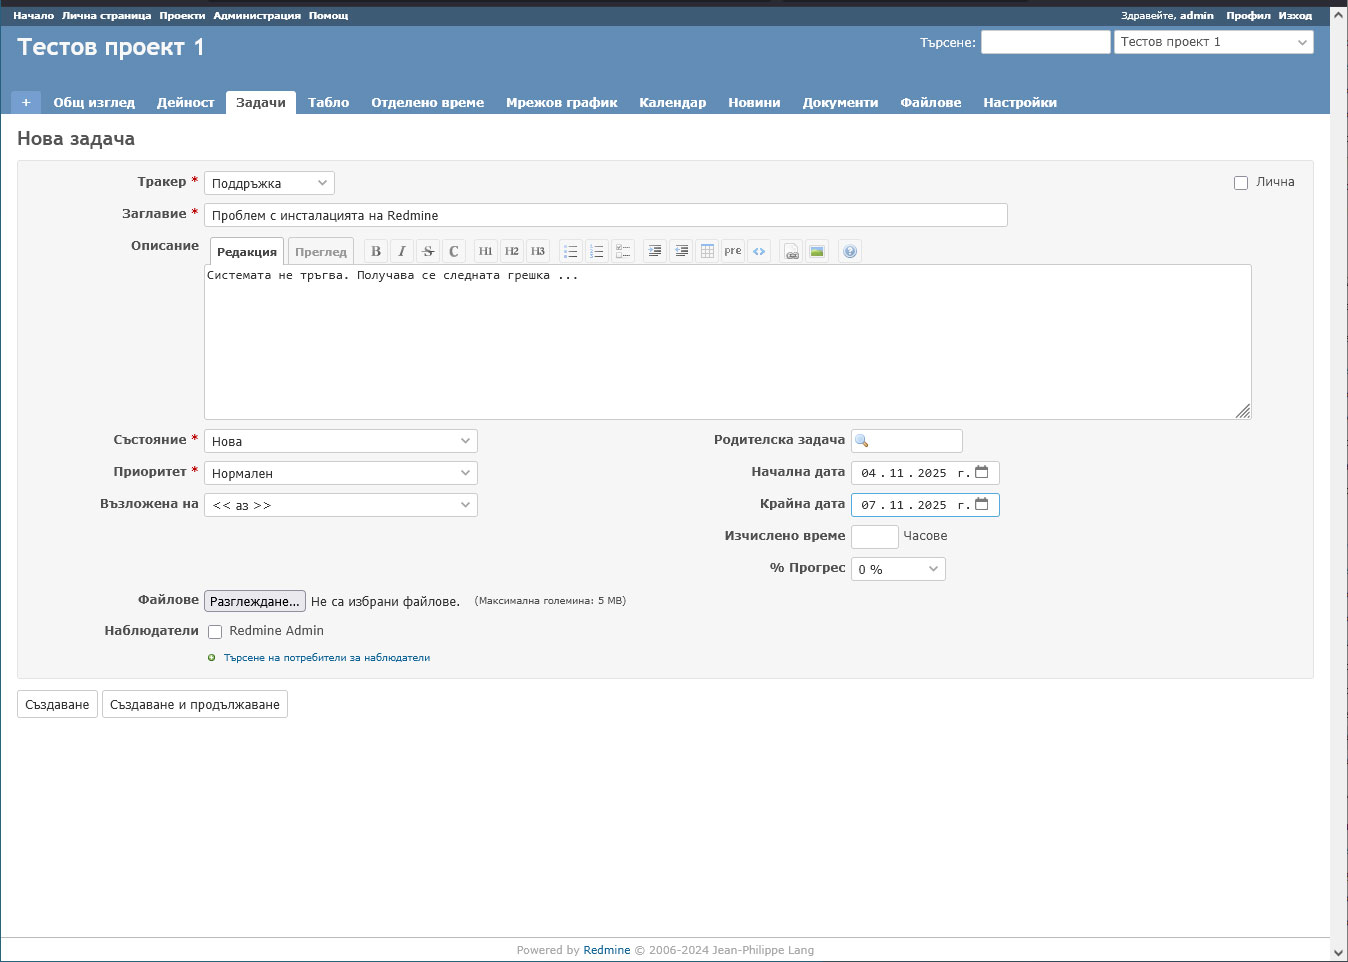Click the Родителска задача field
The image size is (1348, 962).
[907, 441]
